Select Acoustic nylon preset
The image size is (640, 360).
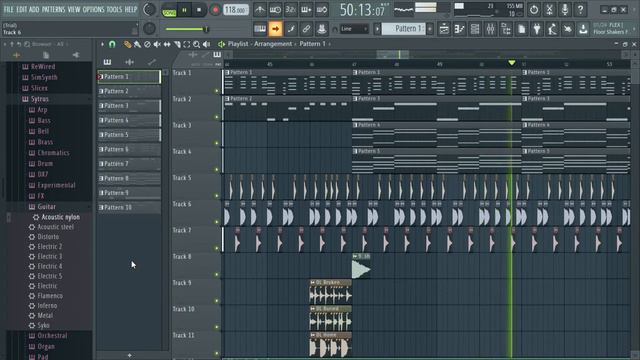point(60,217)
